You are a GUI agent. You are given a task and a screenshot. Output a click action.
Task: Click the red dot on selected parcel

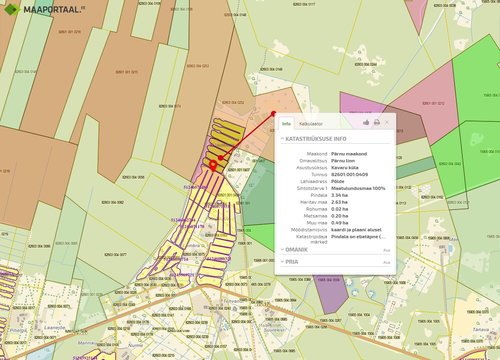click(220, 158)
